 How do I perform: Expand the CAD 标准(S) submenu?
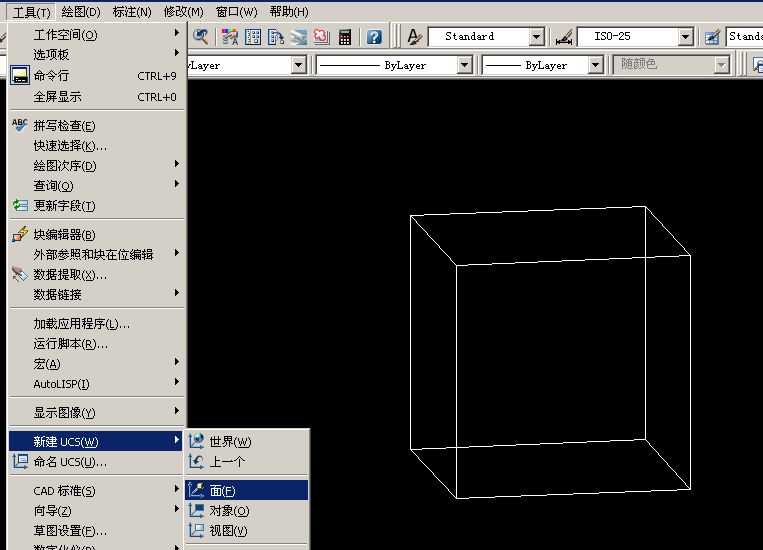(97, 491)
